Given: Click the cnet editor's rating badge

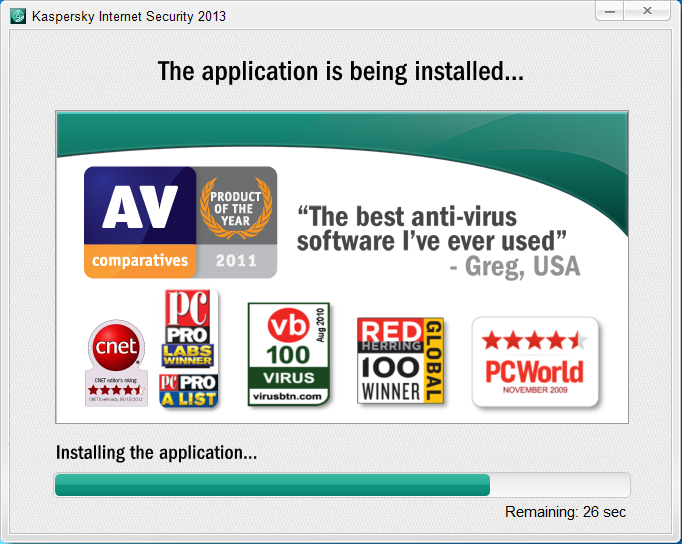Looking at the screenshot, I should [116, 363].
